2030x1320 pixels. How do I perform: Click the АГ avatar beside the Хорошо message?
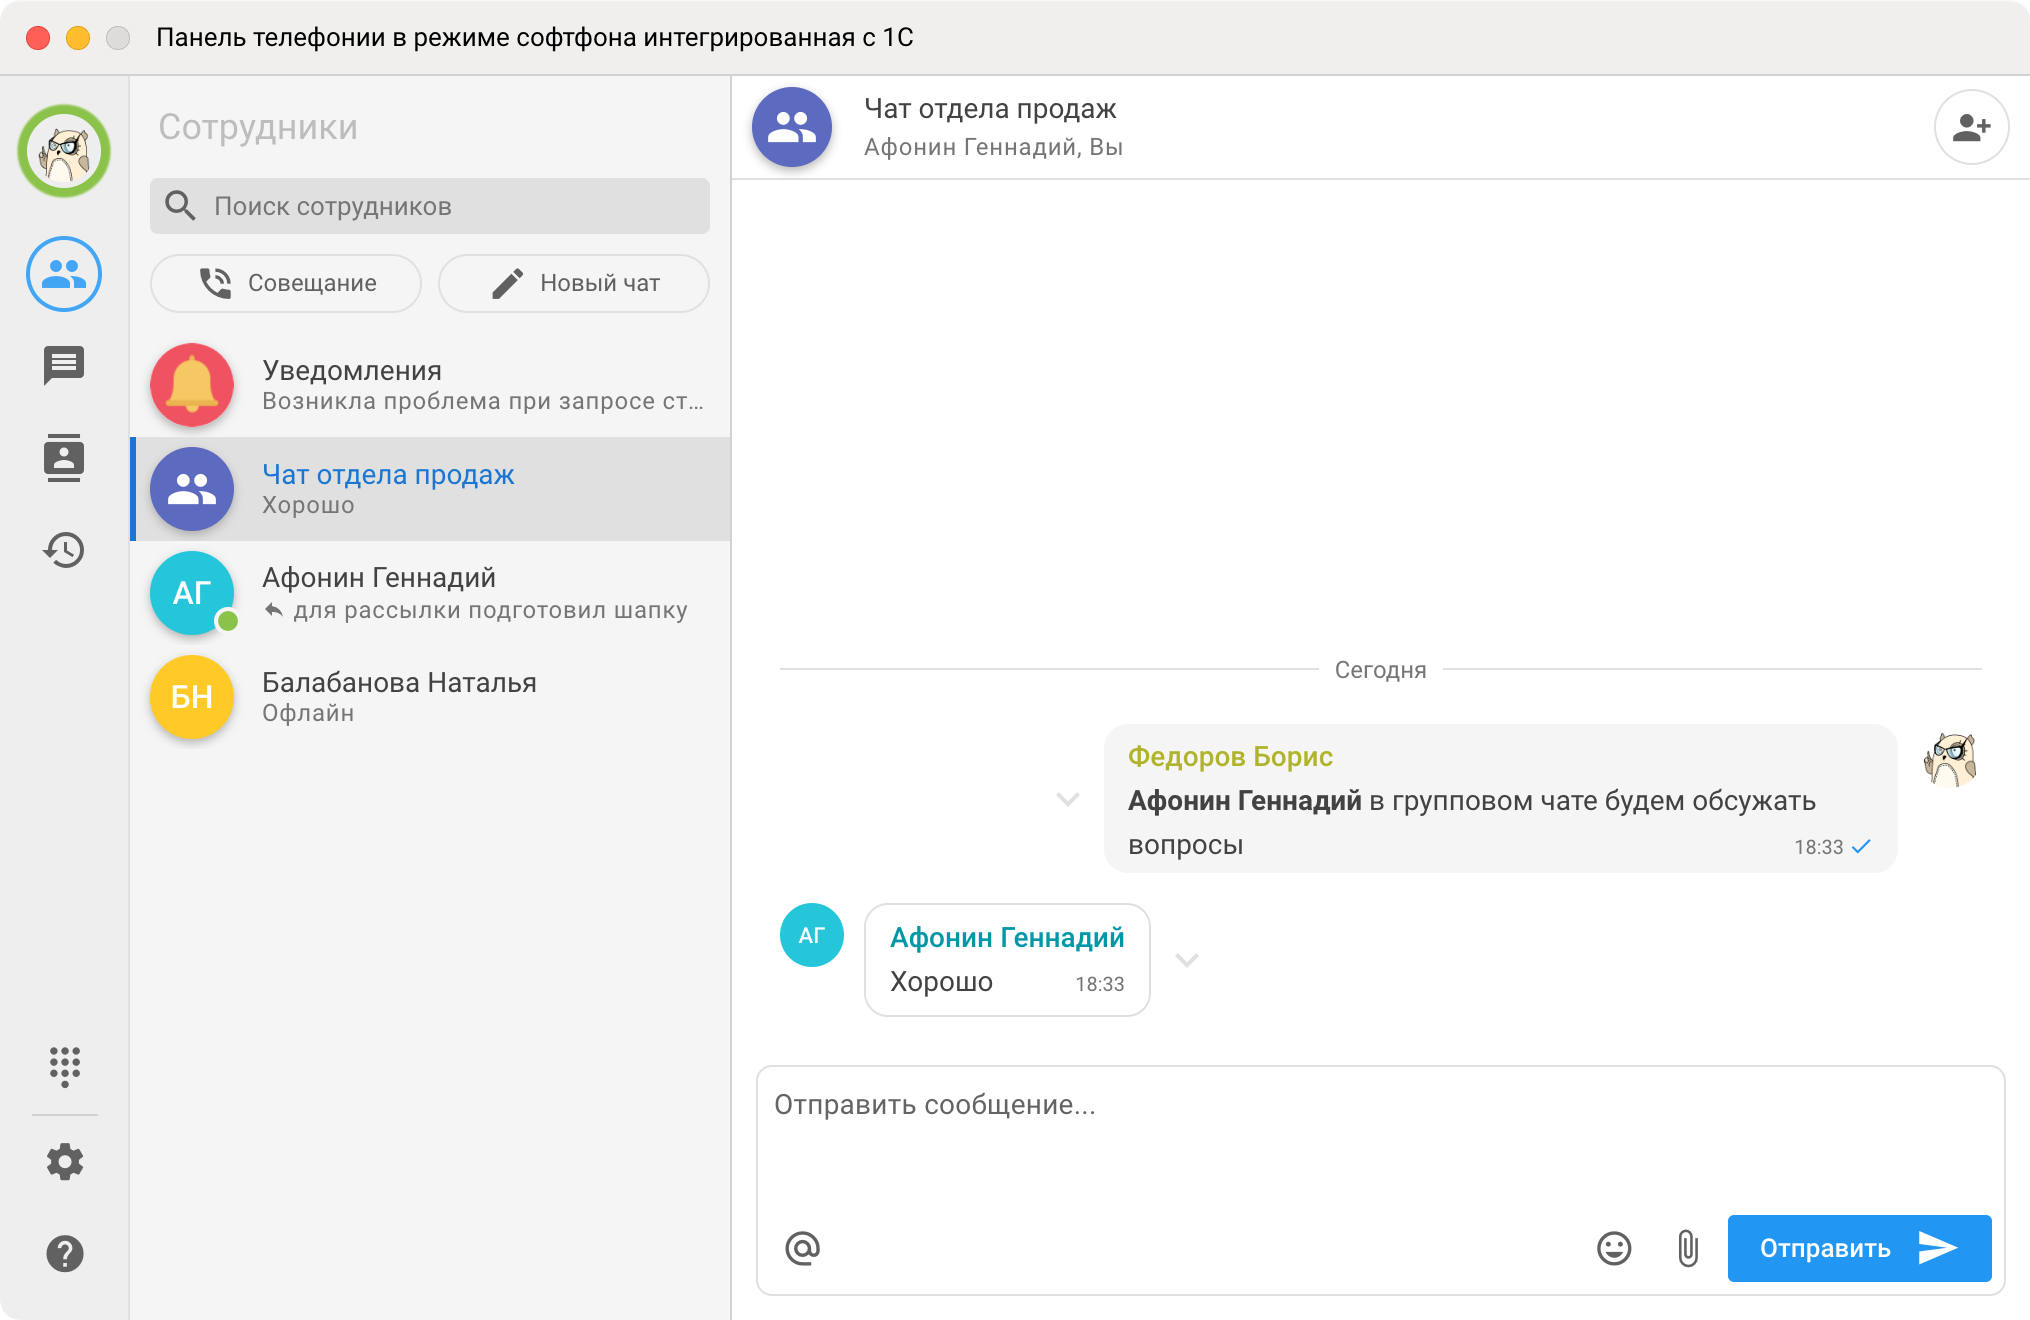pyautogui.click(x=811, y=935)
